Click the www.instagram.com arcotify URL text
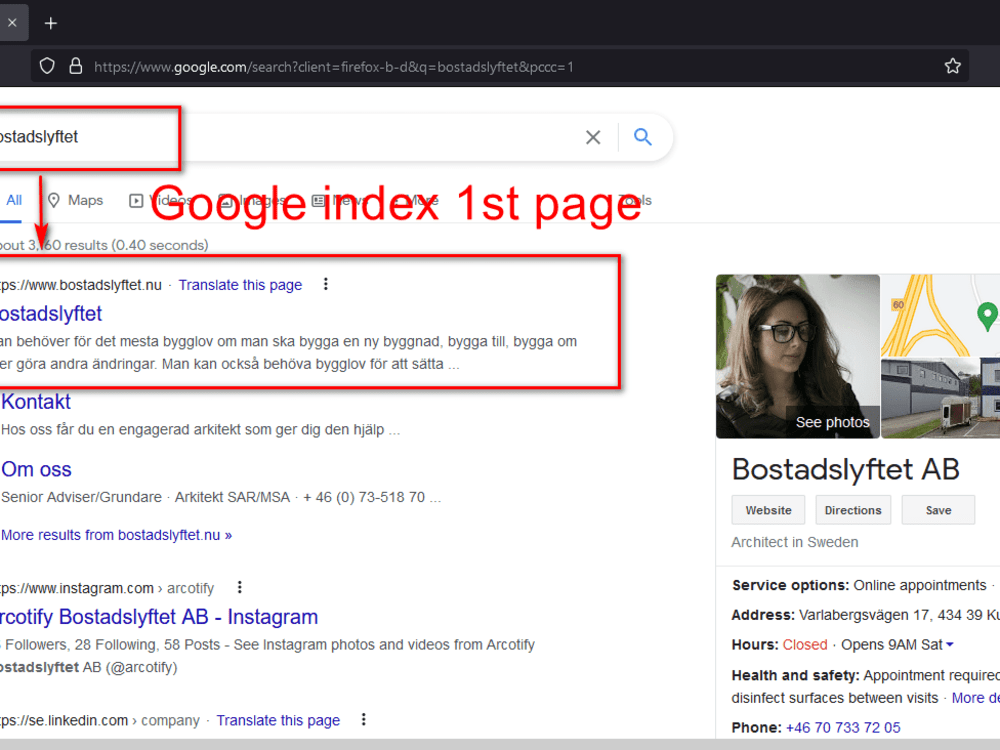The height and width of the screenshot is (750, 1000). [107, 588]
